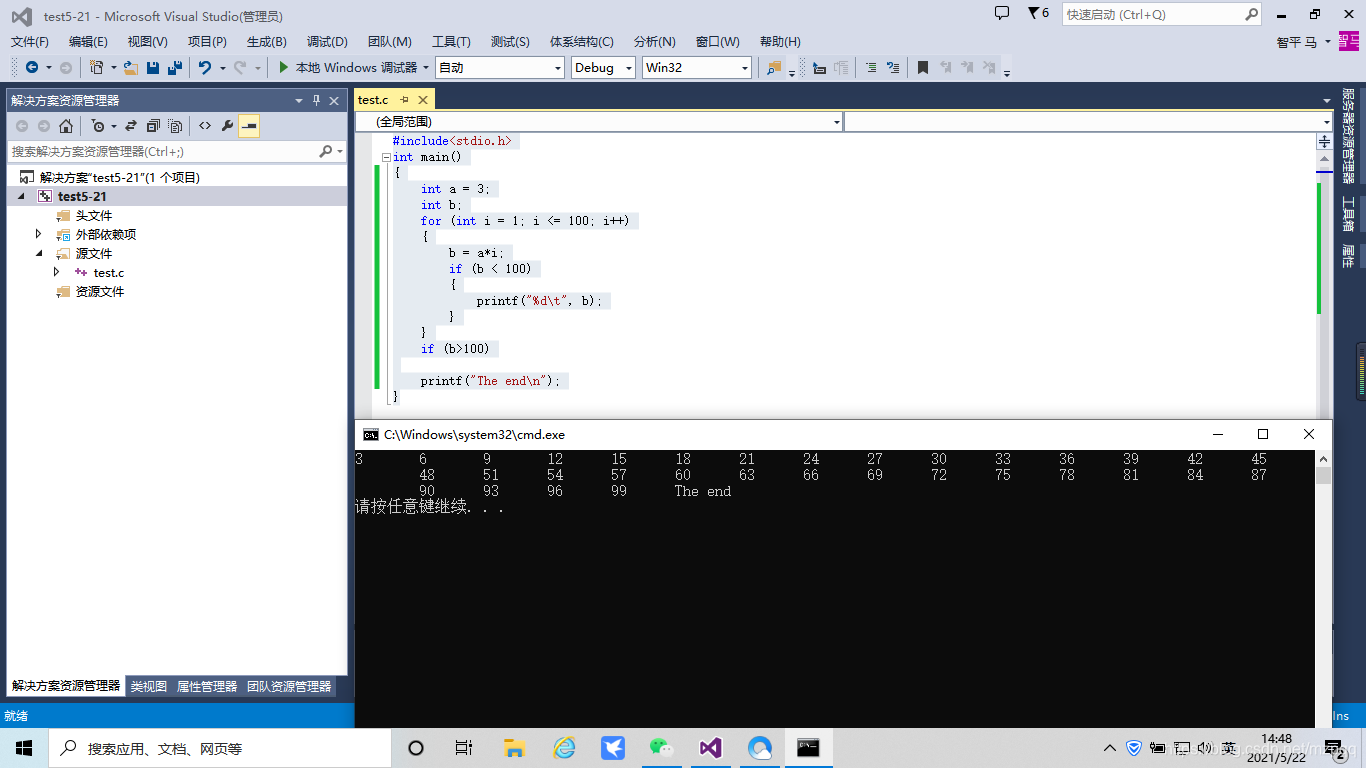This screenshot has width=1366, height=768.
Task: Click the Quick Launch magnifier icon
Action: 1251,14
